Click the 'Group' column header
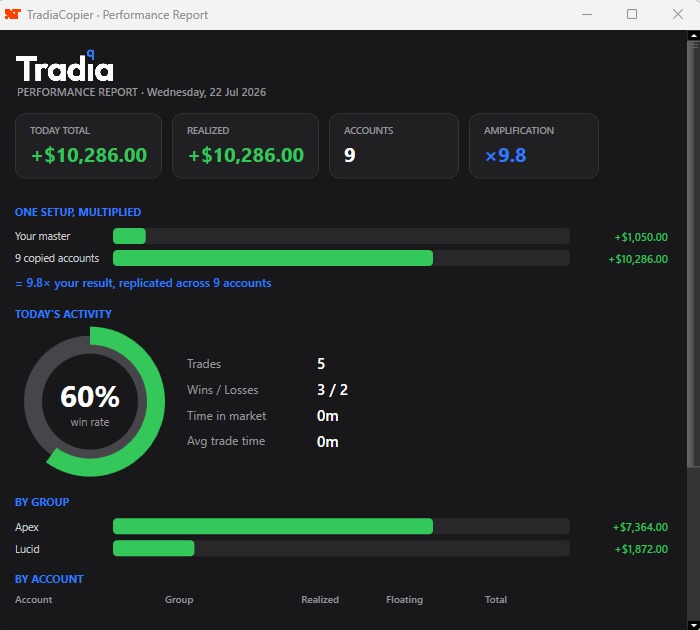The width and height of the screenshot is (700, 630). (x=179, y=600)
